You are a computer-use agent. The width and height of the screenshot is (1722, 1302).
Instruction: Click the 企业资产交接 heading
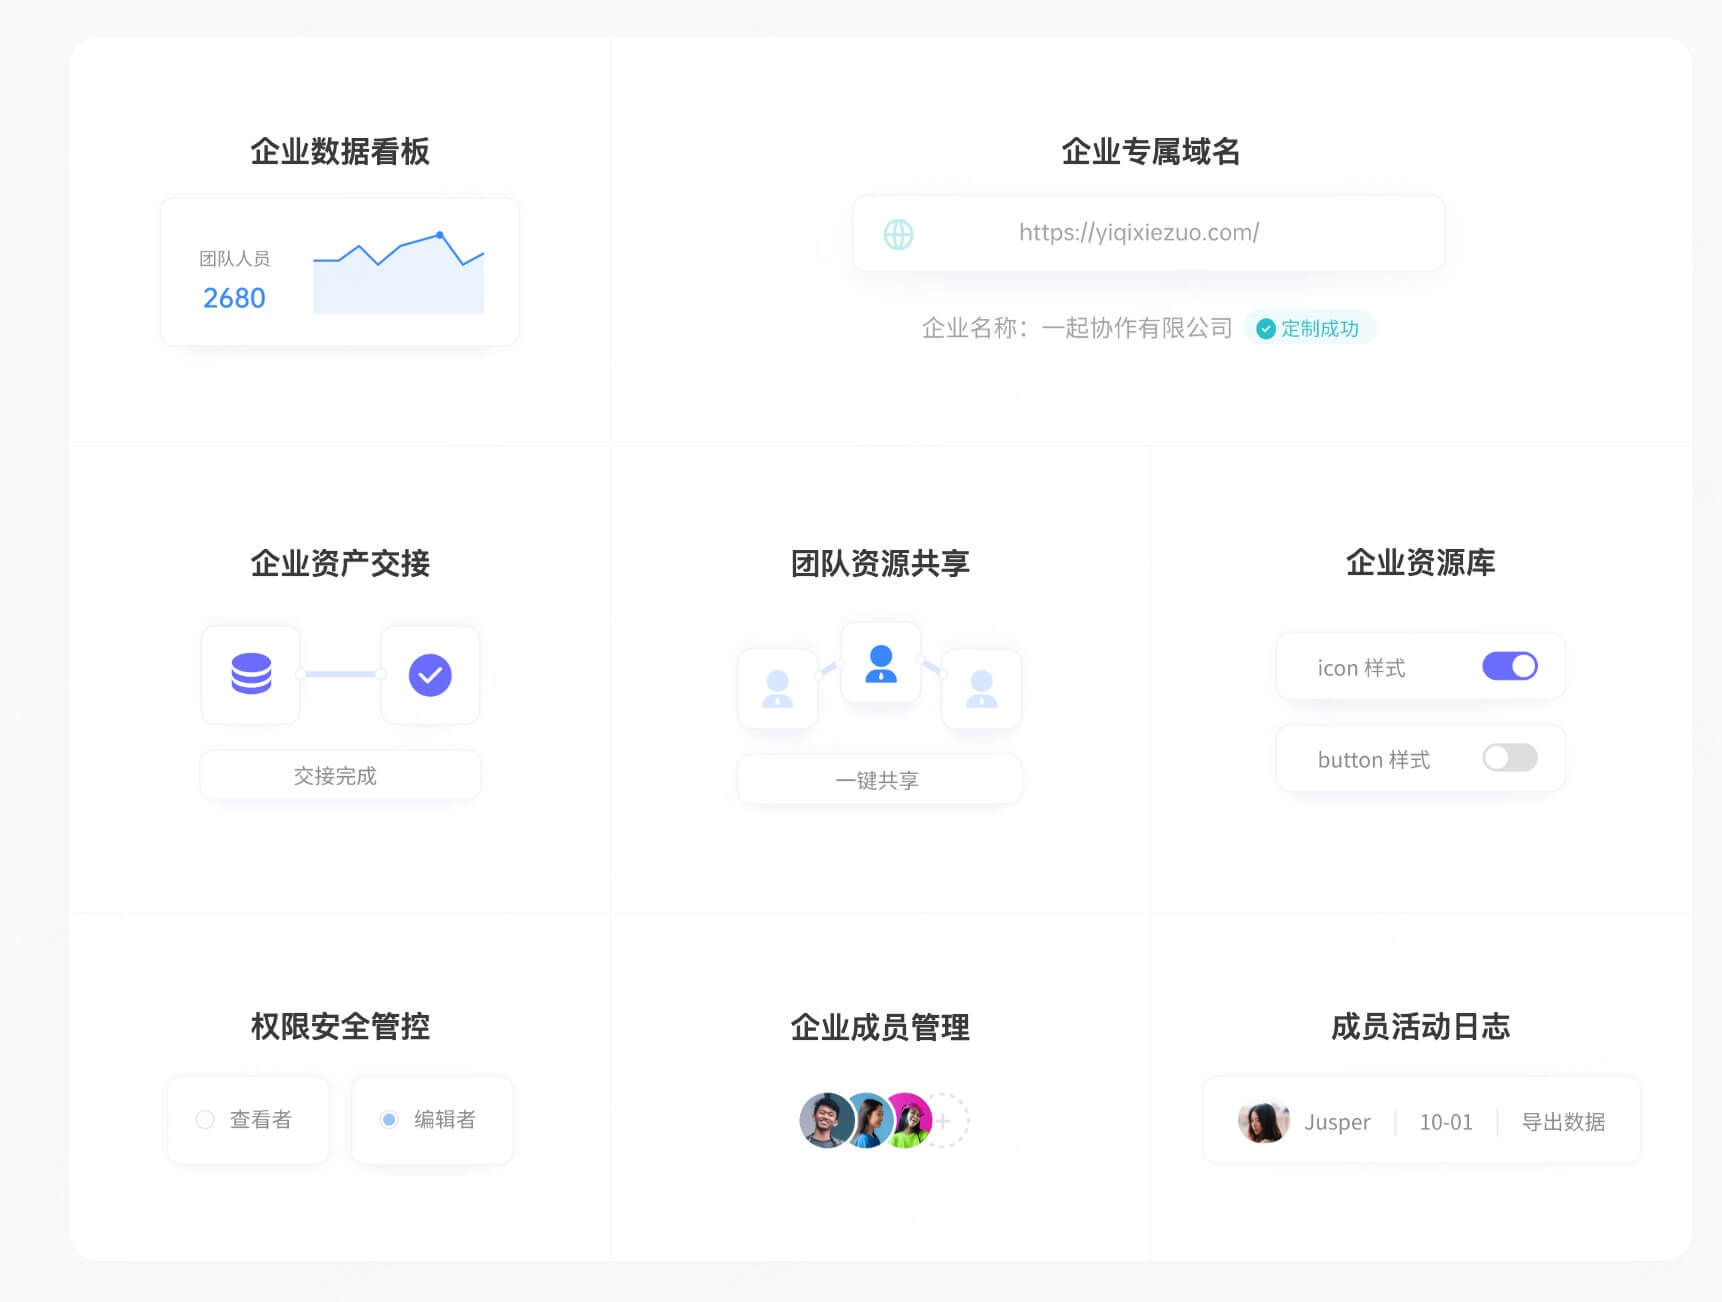[340, 563]
